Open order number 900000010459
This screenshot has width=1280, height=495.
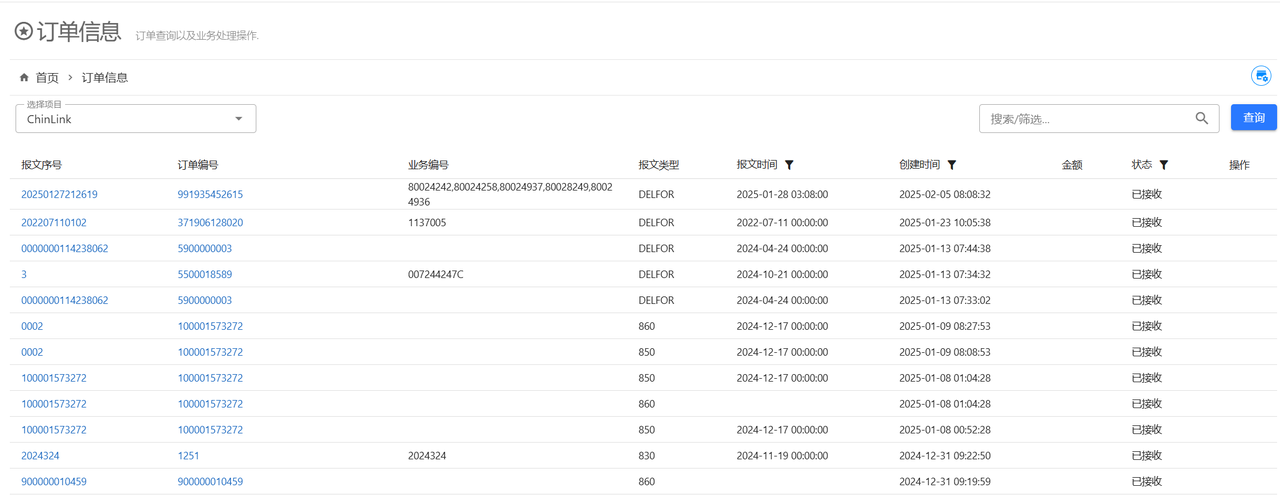[x=210, y=482]
